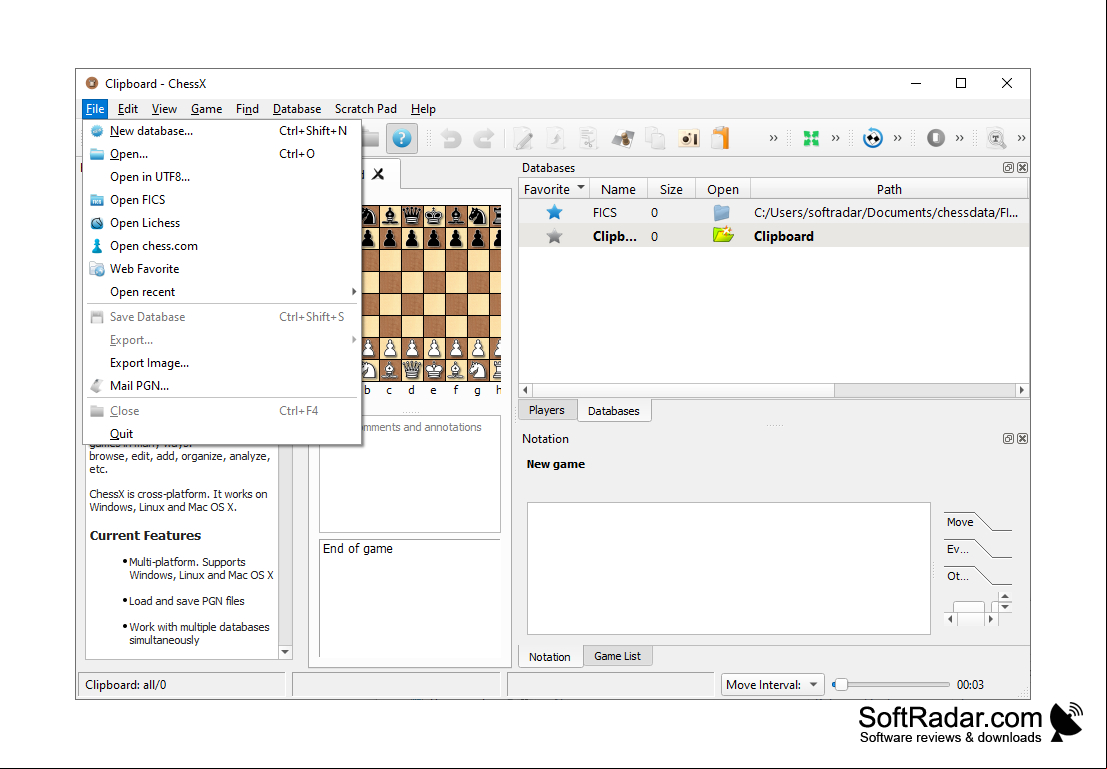The height and width of the screenshot is (769, 1107).
Task: Click the Redo arrow in the toolbar
Action: pos(484,138)
